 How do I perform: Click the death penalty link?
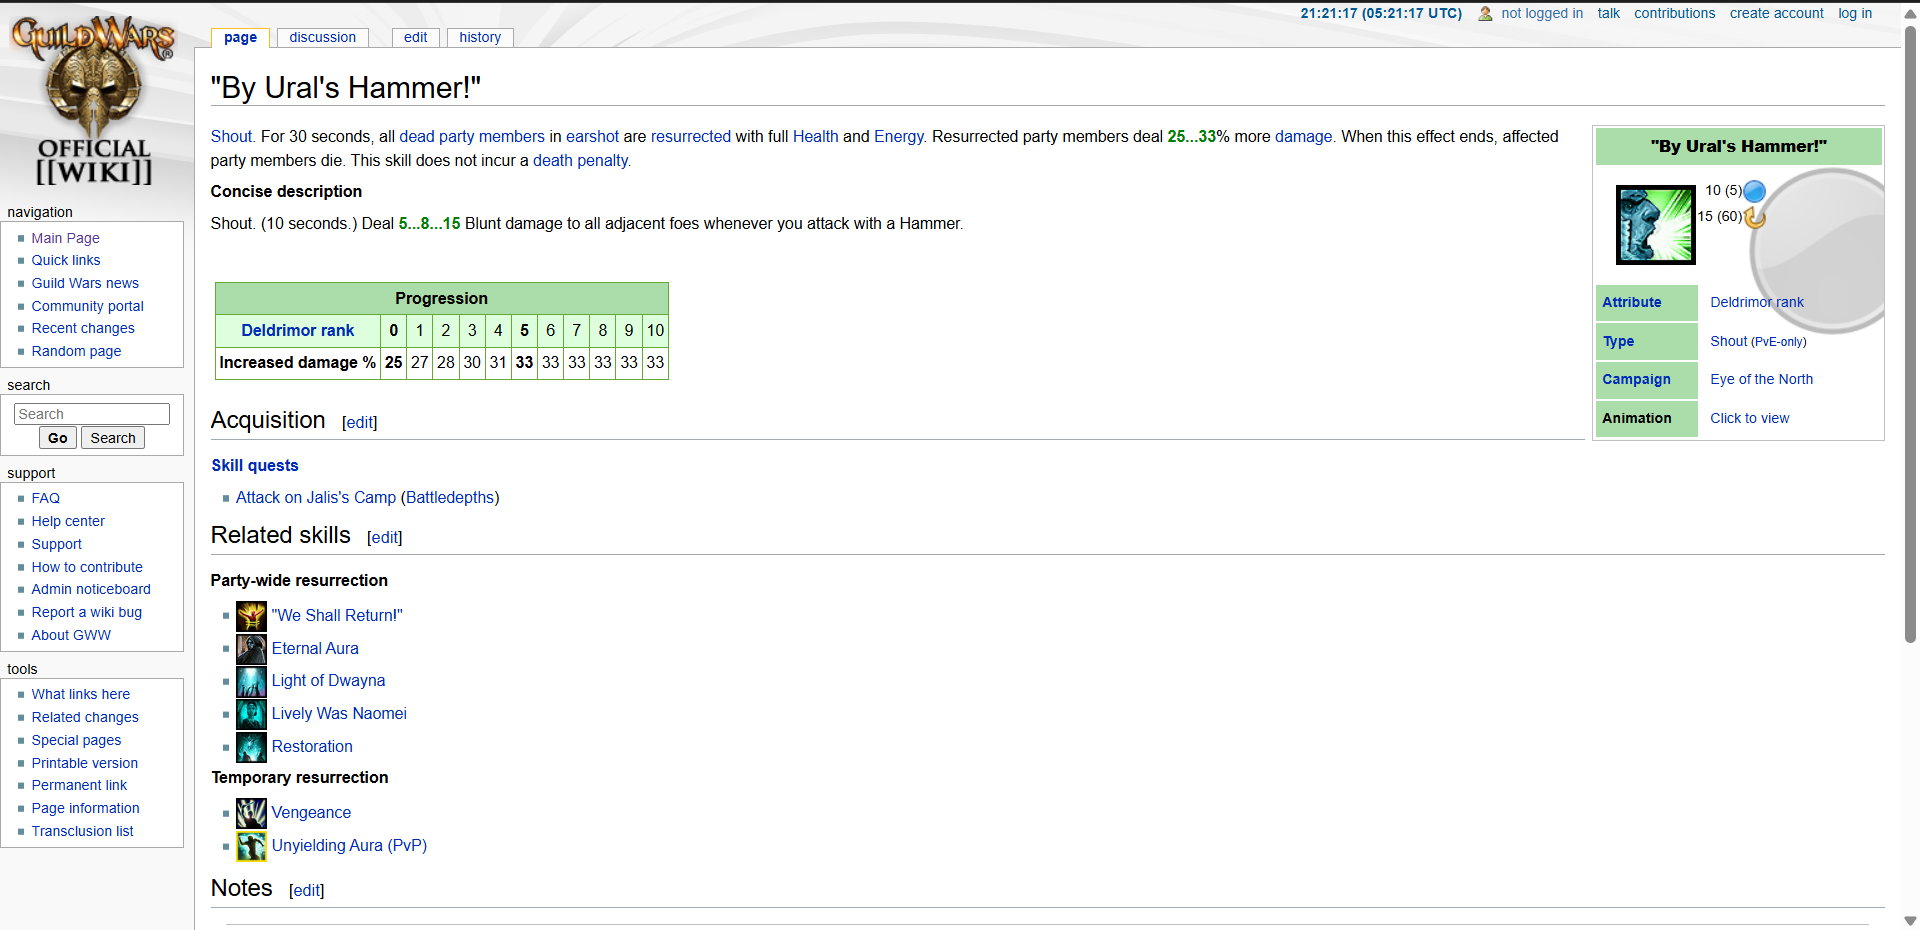581,160
